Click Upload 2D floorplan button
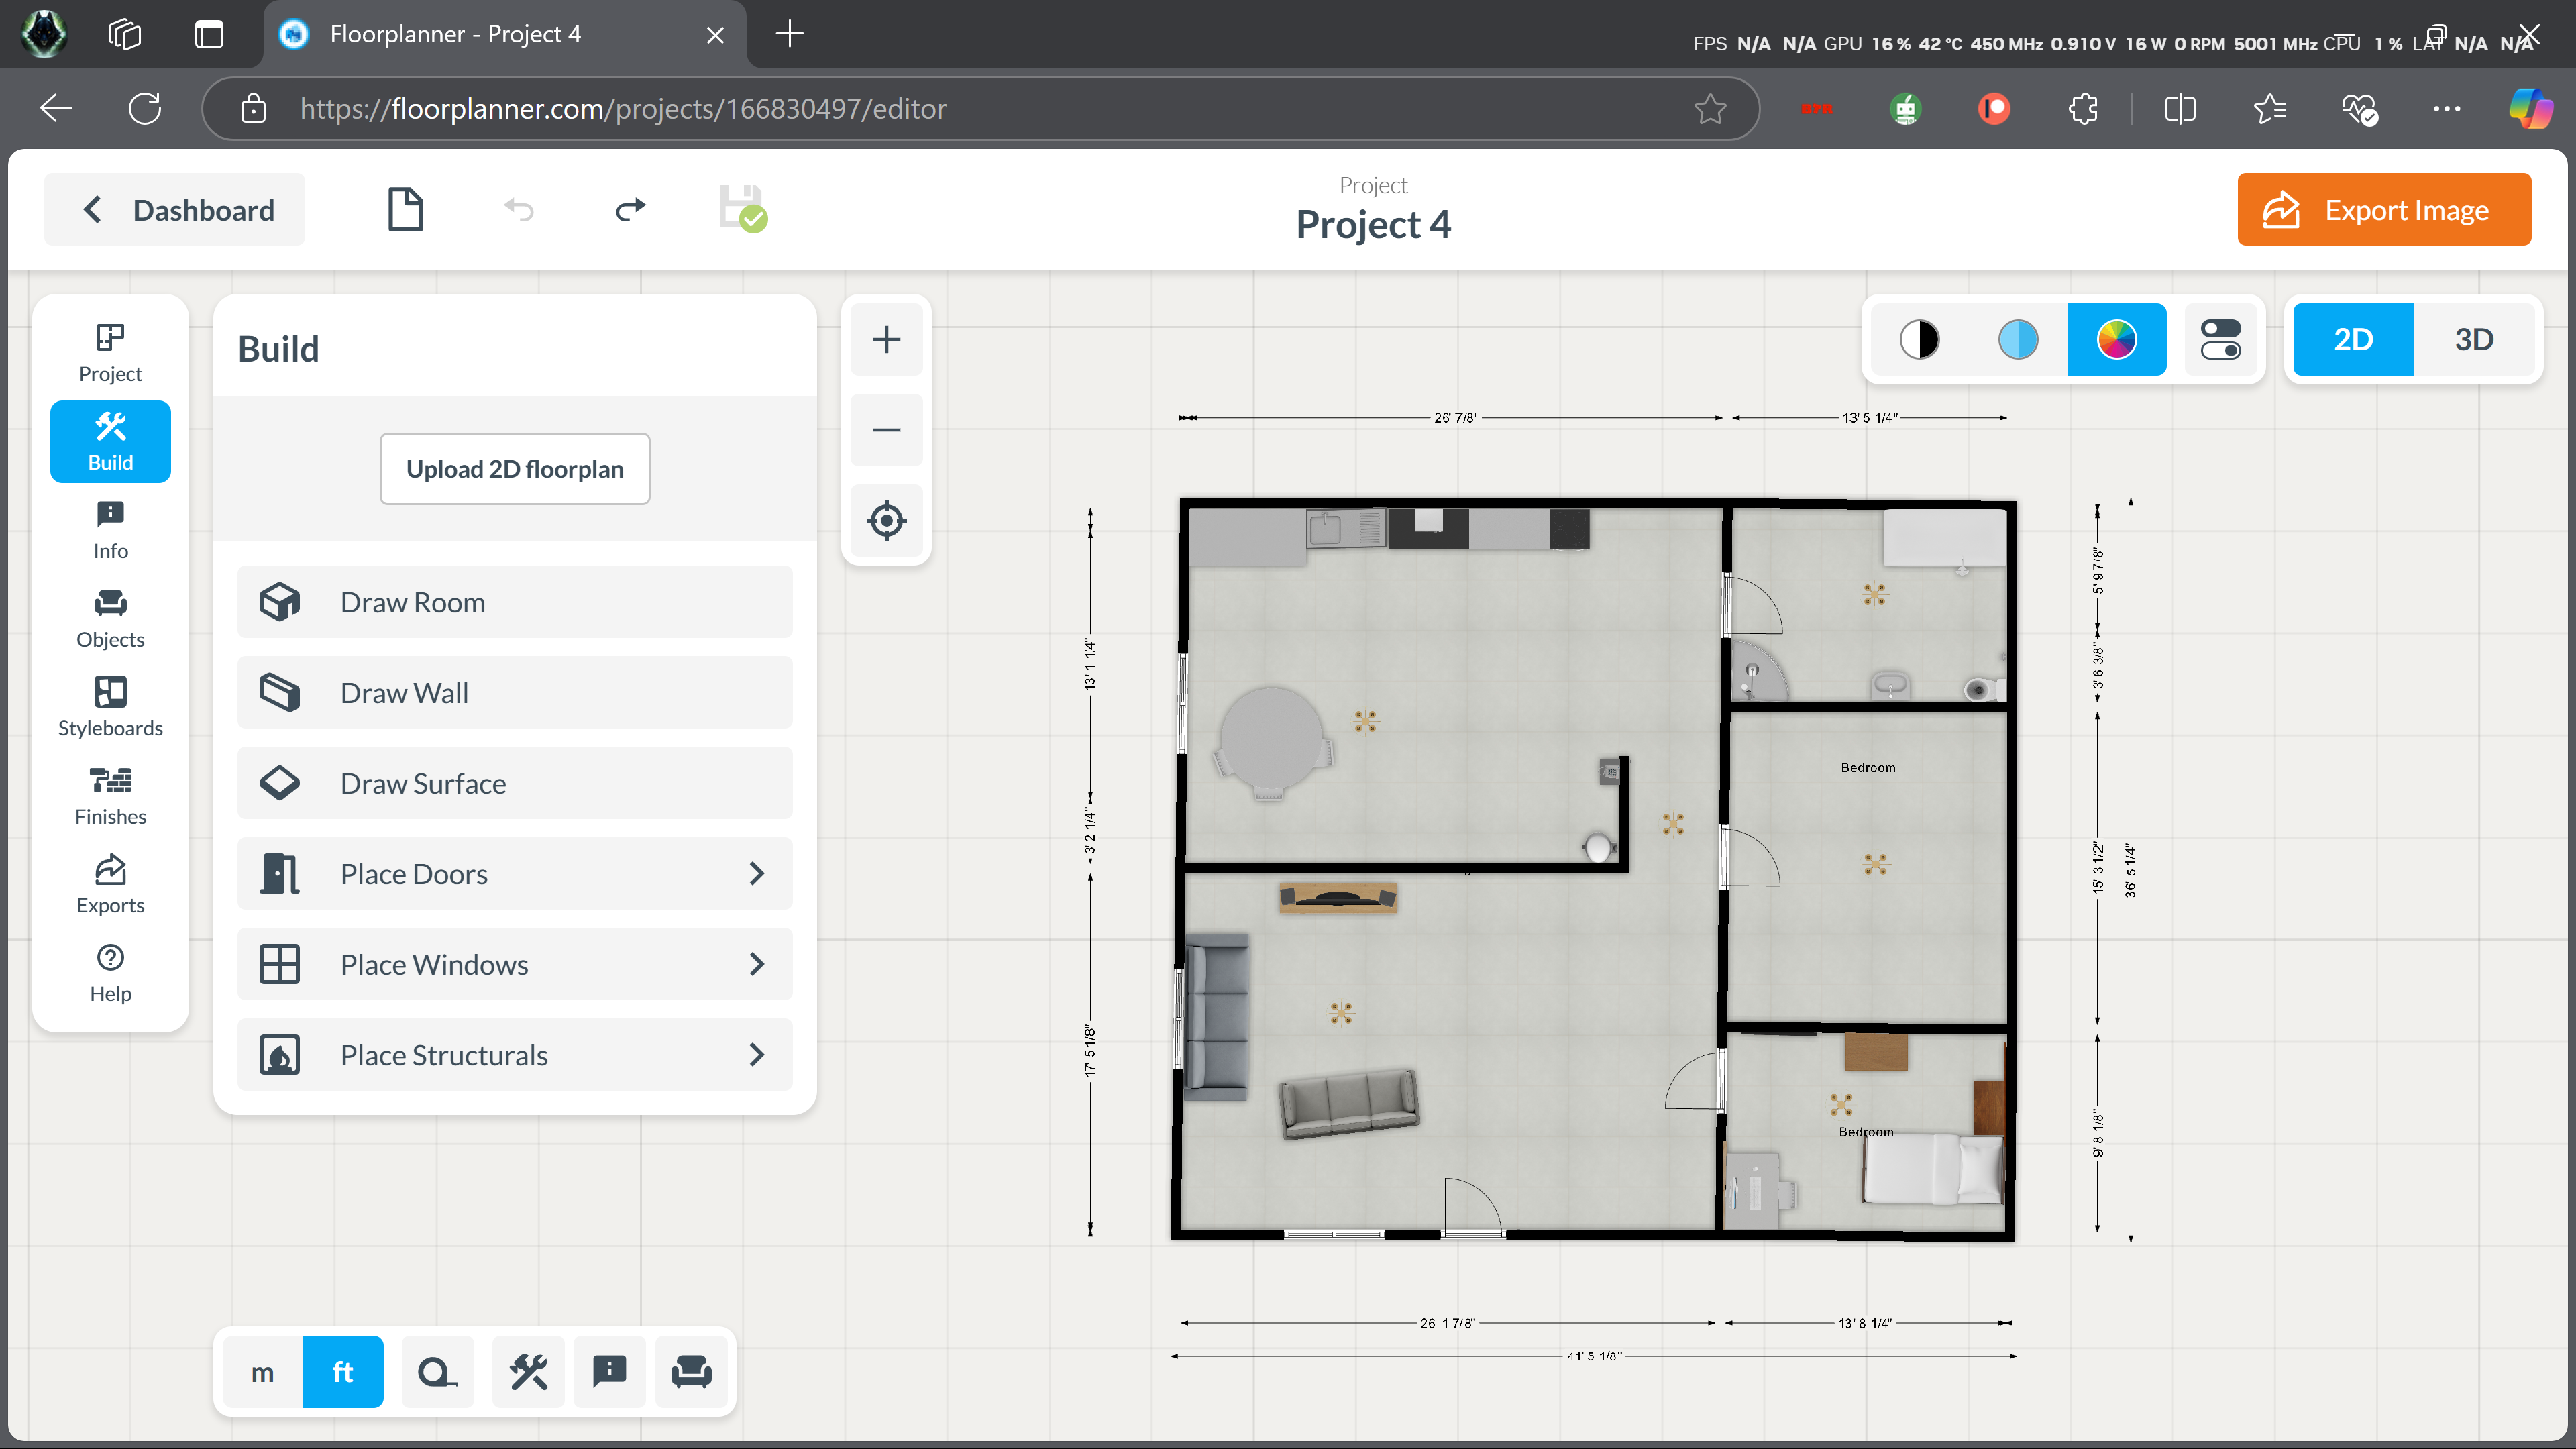 pos(515,469)
